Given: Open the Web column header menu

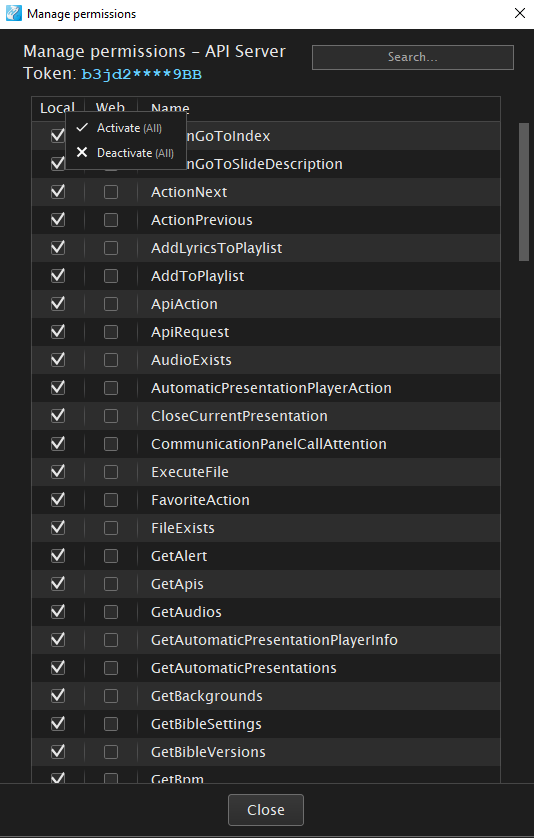Looking at the screenshot, I should coord(111,108).
